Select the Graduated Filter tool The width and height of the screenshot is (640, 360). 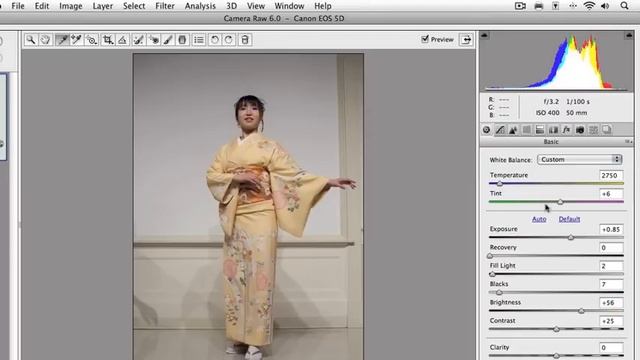pyautogui.click(x=182, y=40)
